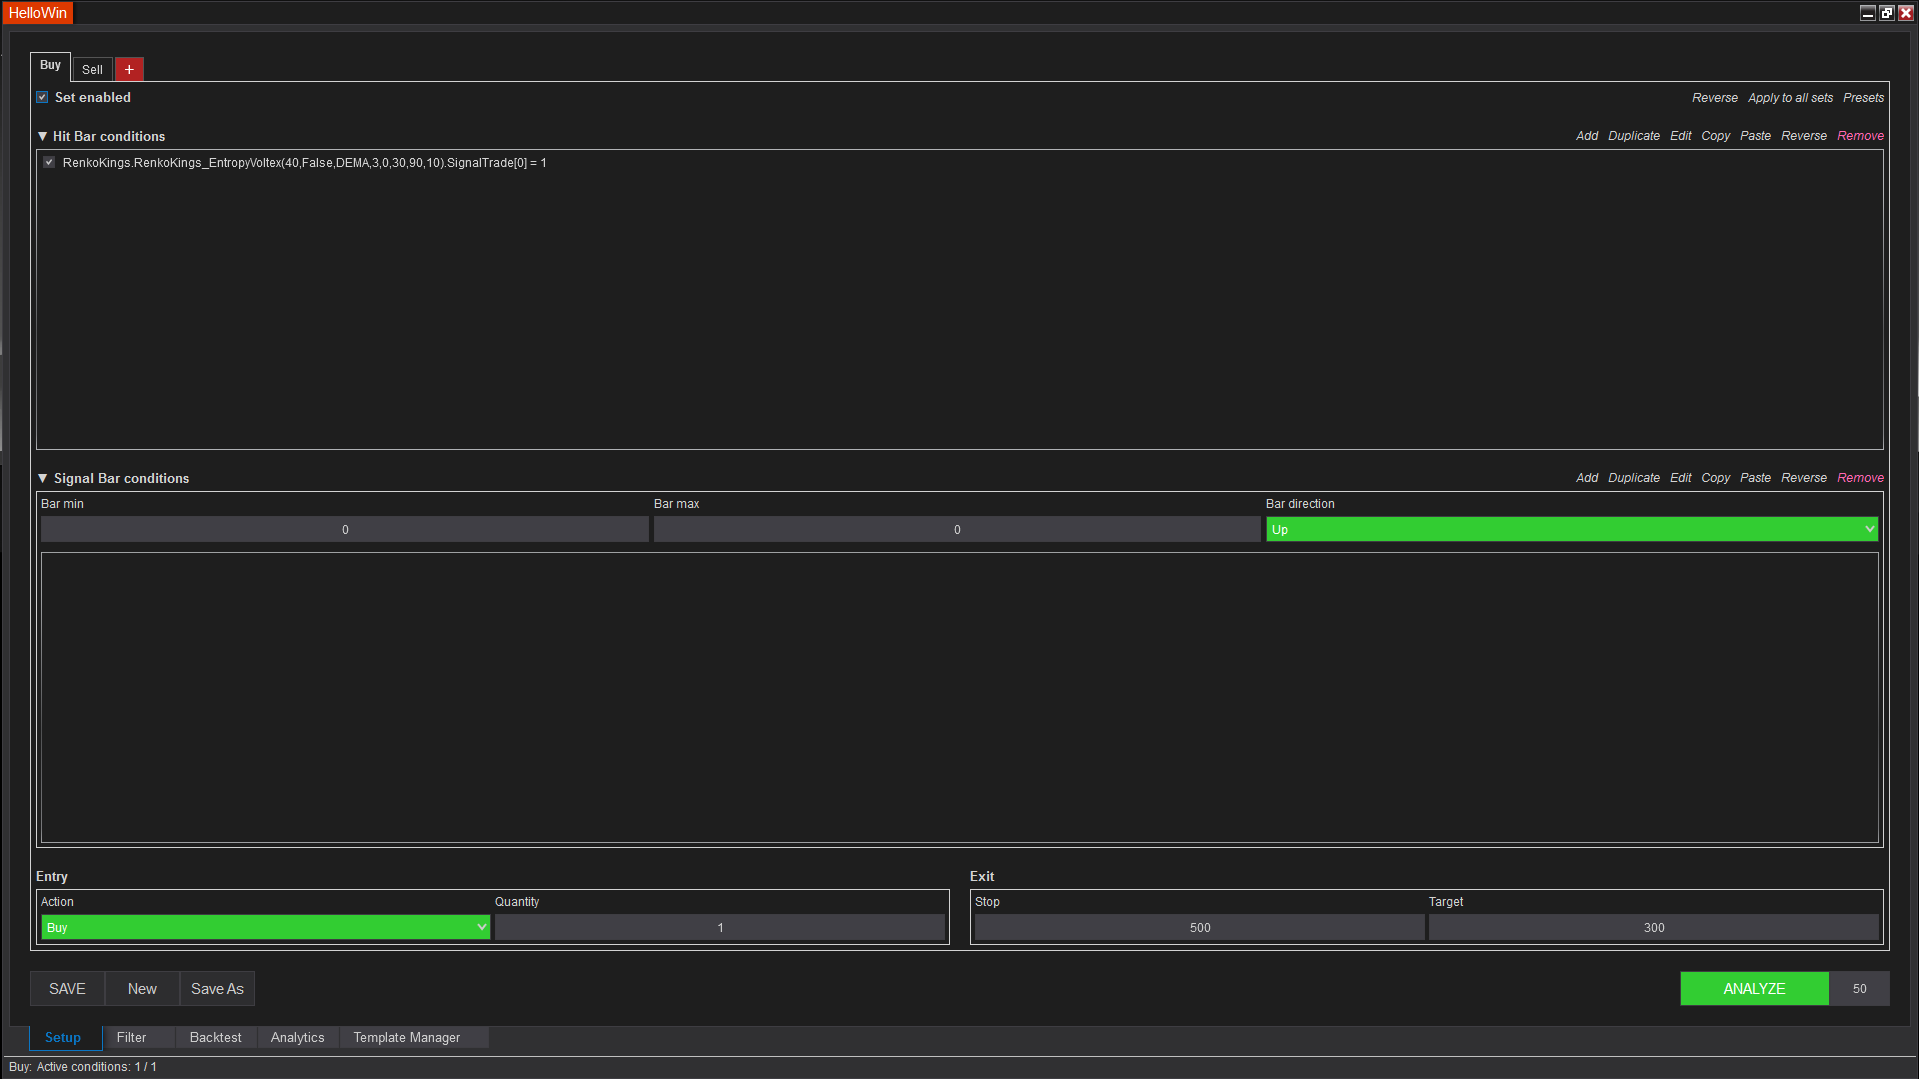Screen dimensions: 1919x1079
Task: Click the Bar min input field
Action: [345, 529]
